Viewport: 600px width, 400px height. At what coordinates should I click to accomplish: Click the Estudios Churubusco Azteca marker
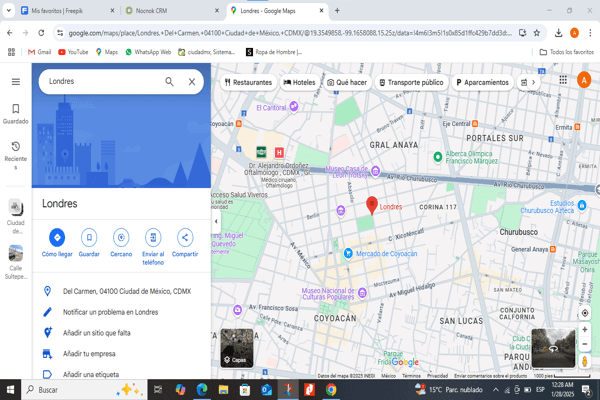582,205
